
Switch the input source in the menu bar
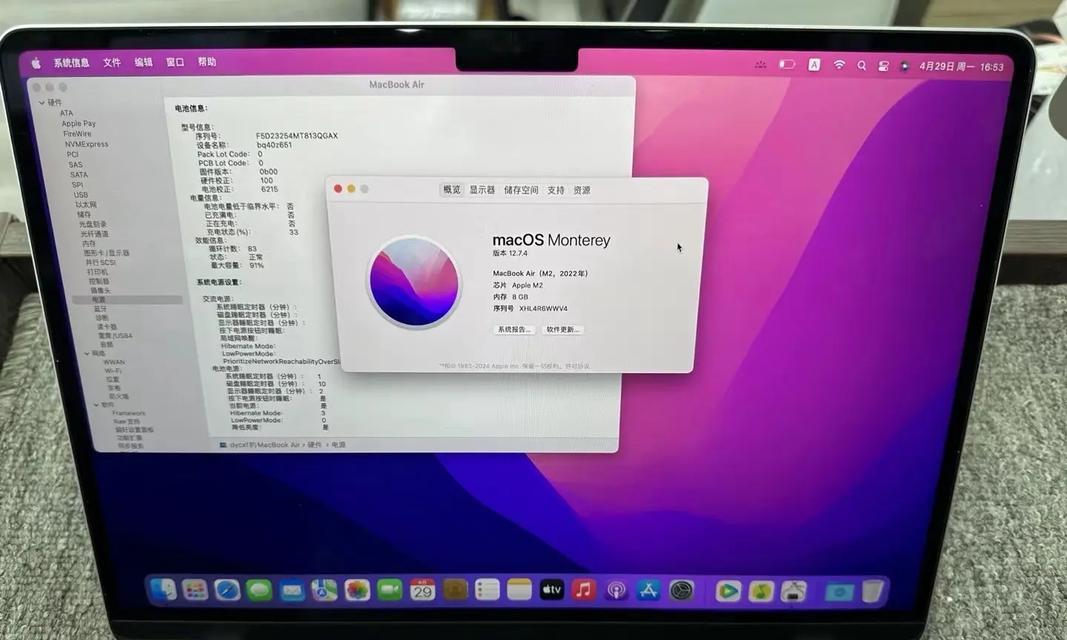(814, 65)
